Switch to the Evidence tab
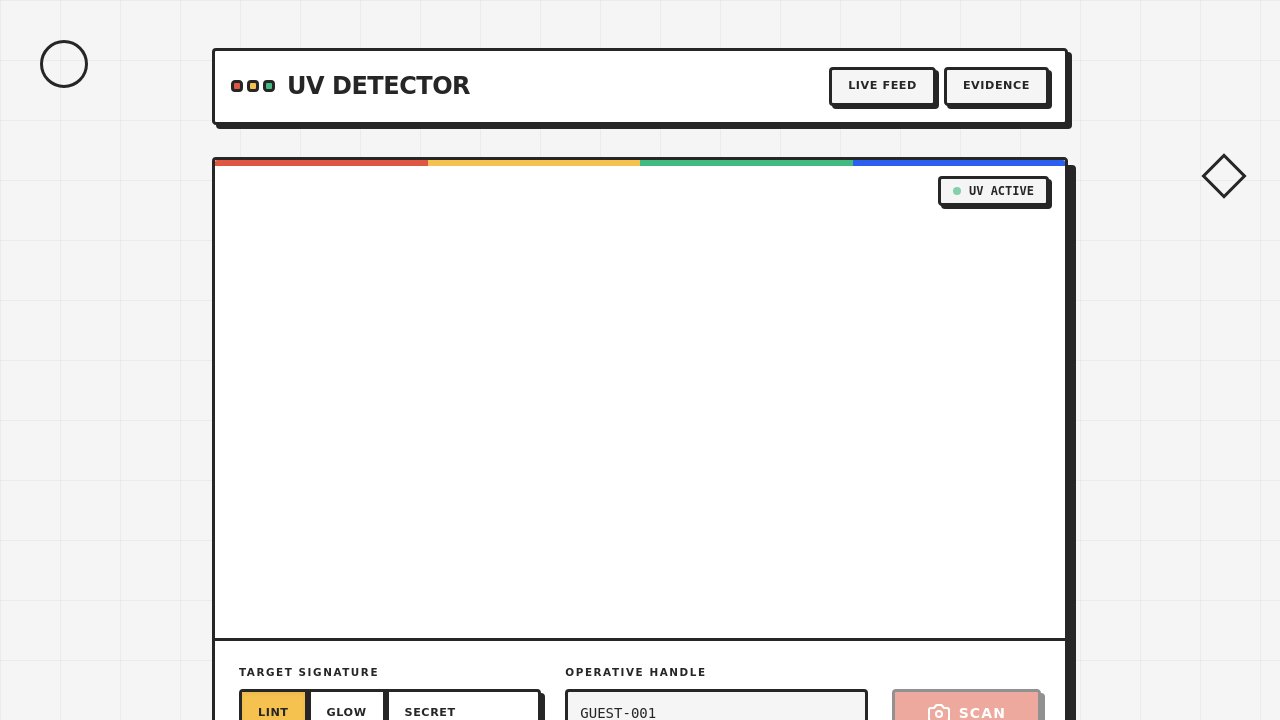This screenshot has height=720, width=1280. (x=996, y=86)
